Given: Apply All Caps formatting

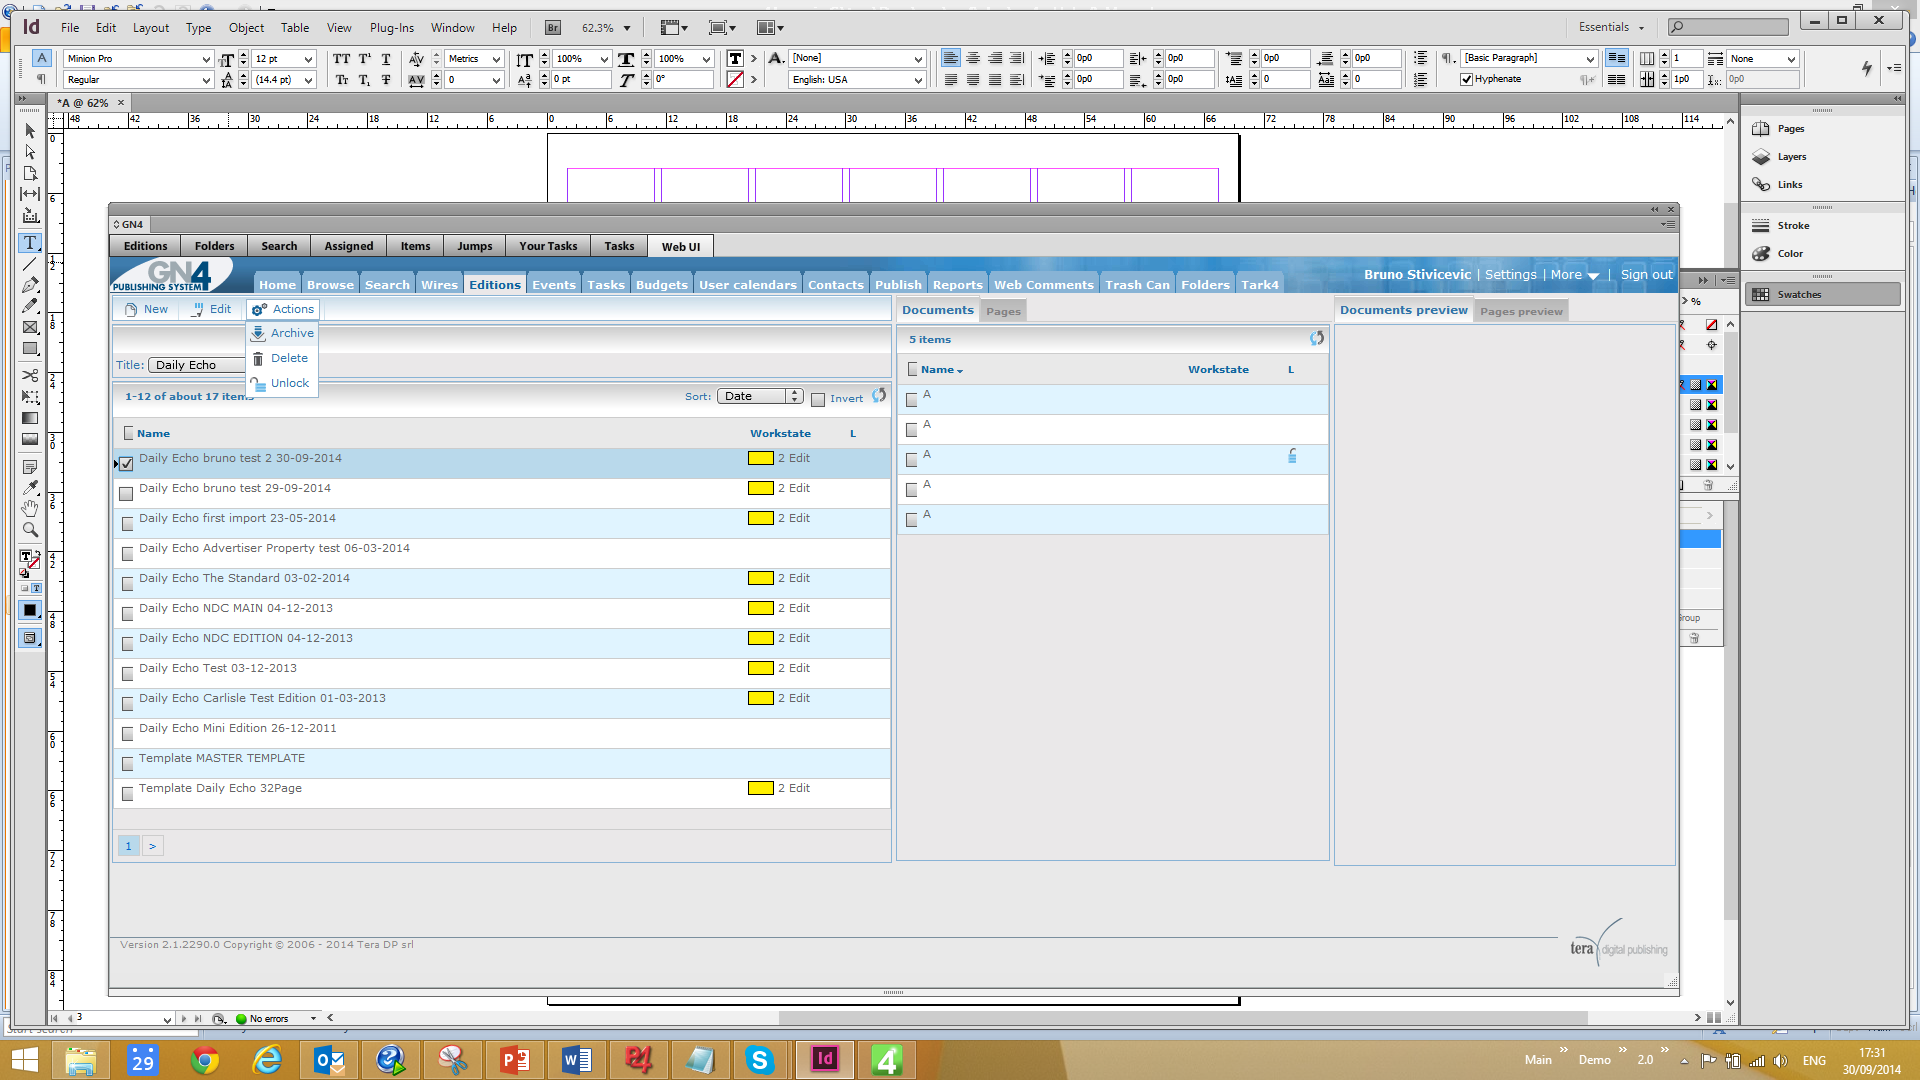Looking at the screenshot, I should (341, 59).
